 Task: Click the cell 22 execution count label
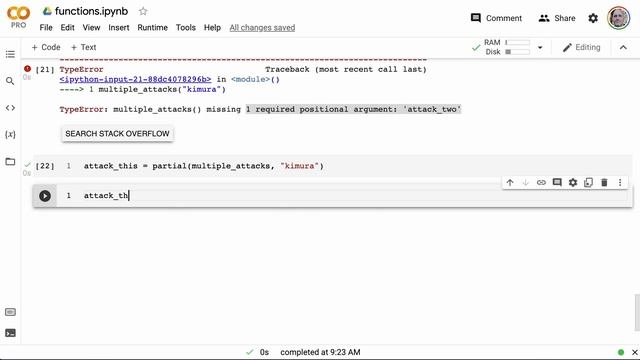pos(45,166)
